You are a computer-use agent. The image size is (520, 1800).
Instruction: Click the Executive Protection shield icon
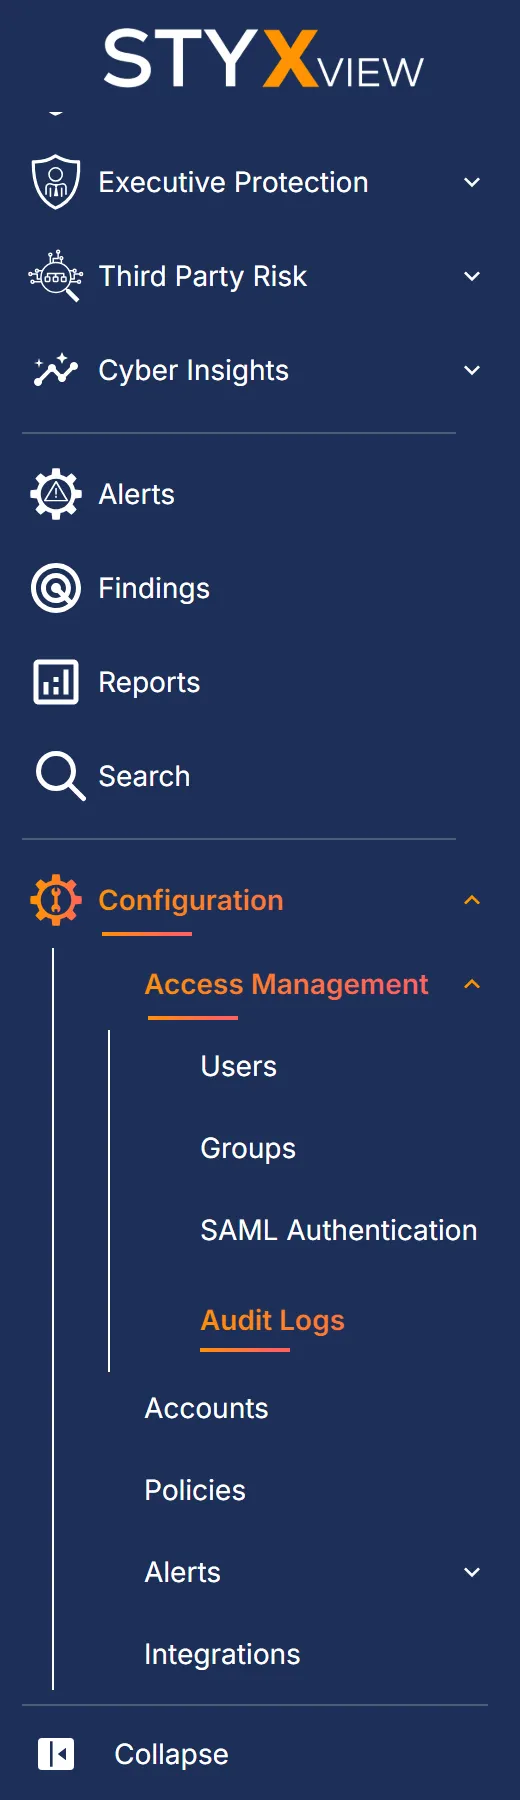pos(56,182)
